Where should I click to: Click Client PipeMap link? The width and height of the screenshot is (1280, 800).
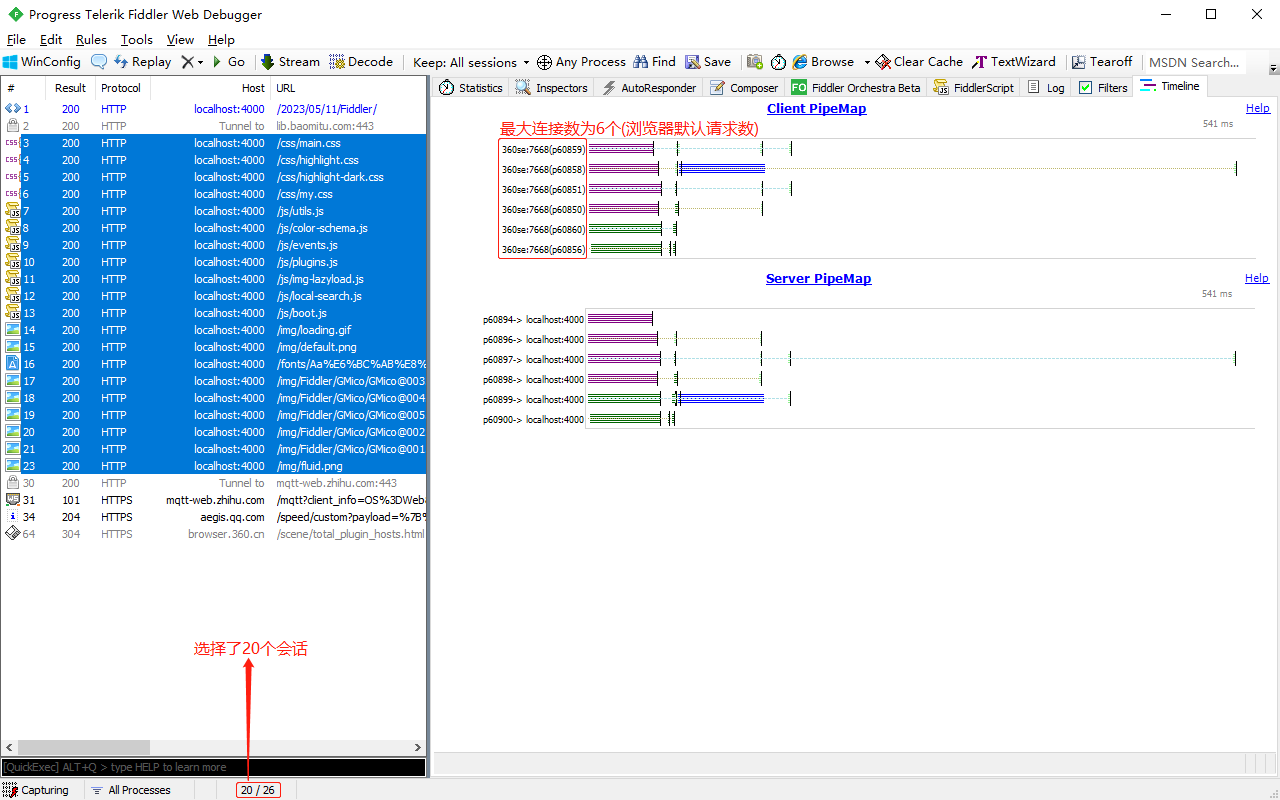[816, 108]
